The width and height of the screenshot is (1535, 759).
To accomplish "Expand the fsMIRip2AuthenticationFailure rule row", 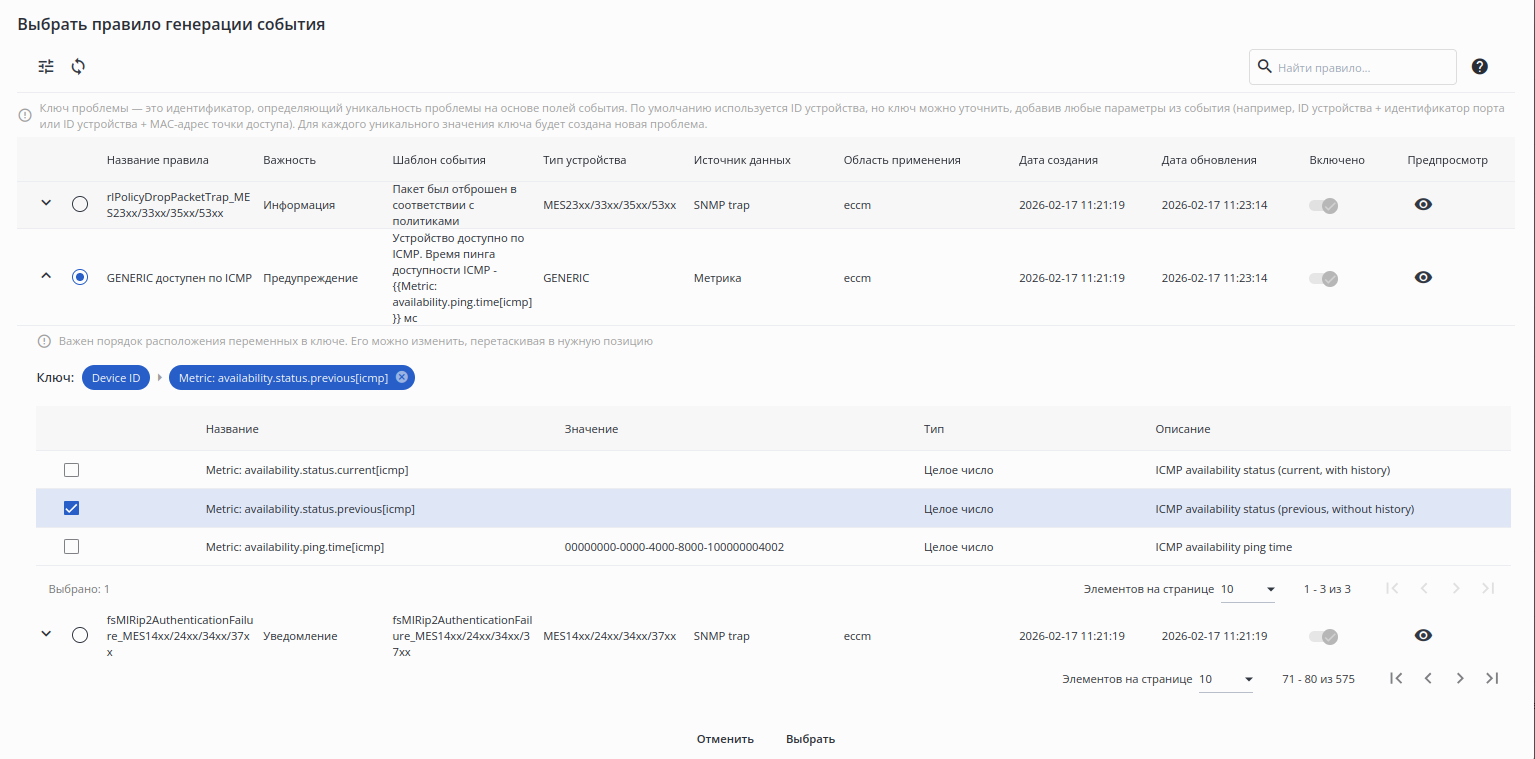I will [46, 634].
